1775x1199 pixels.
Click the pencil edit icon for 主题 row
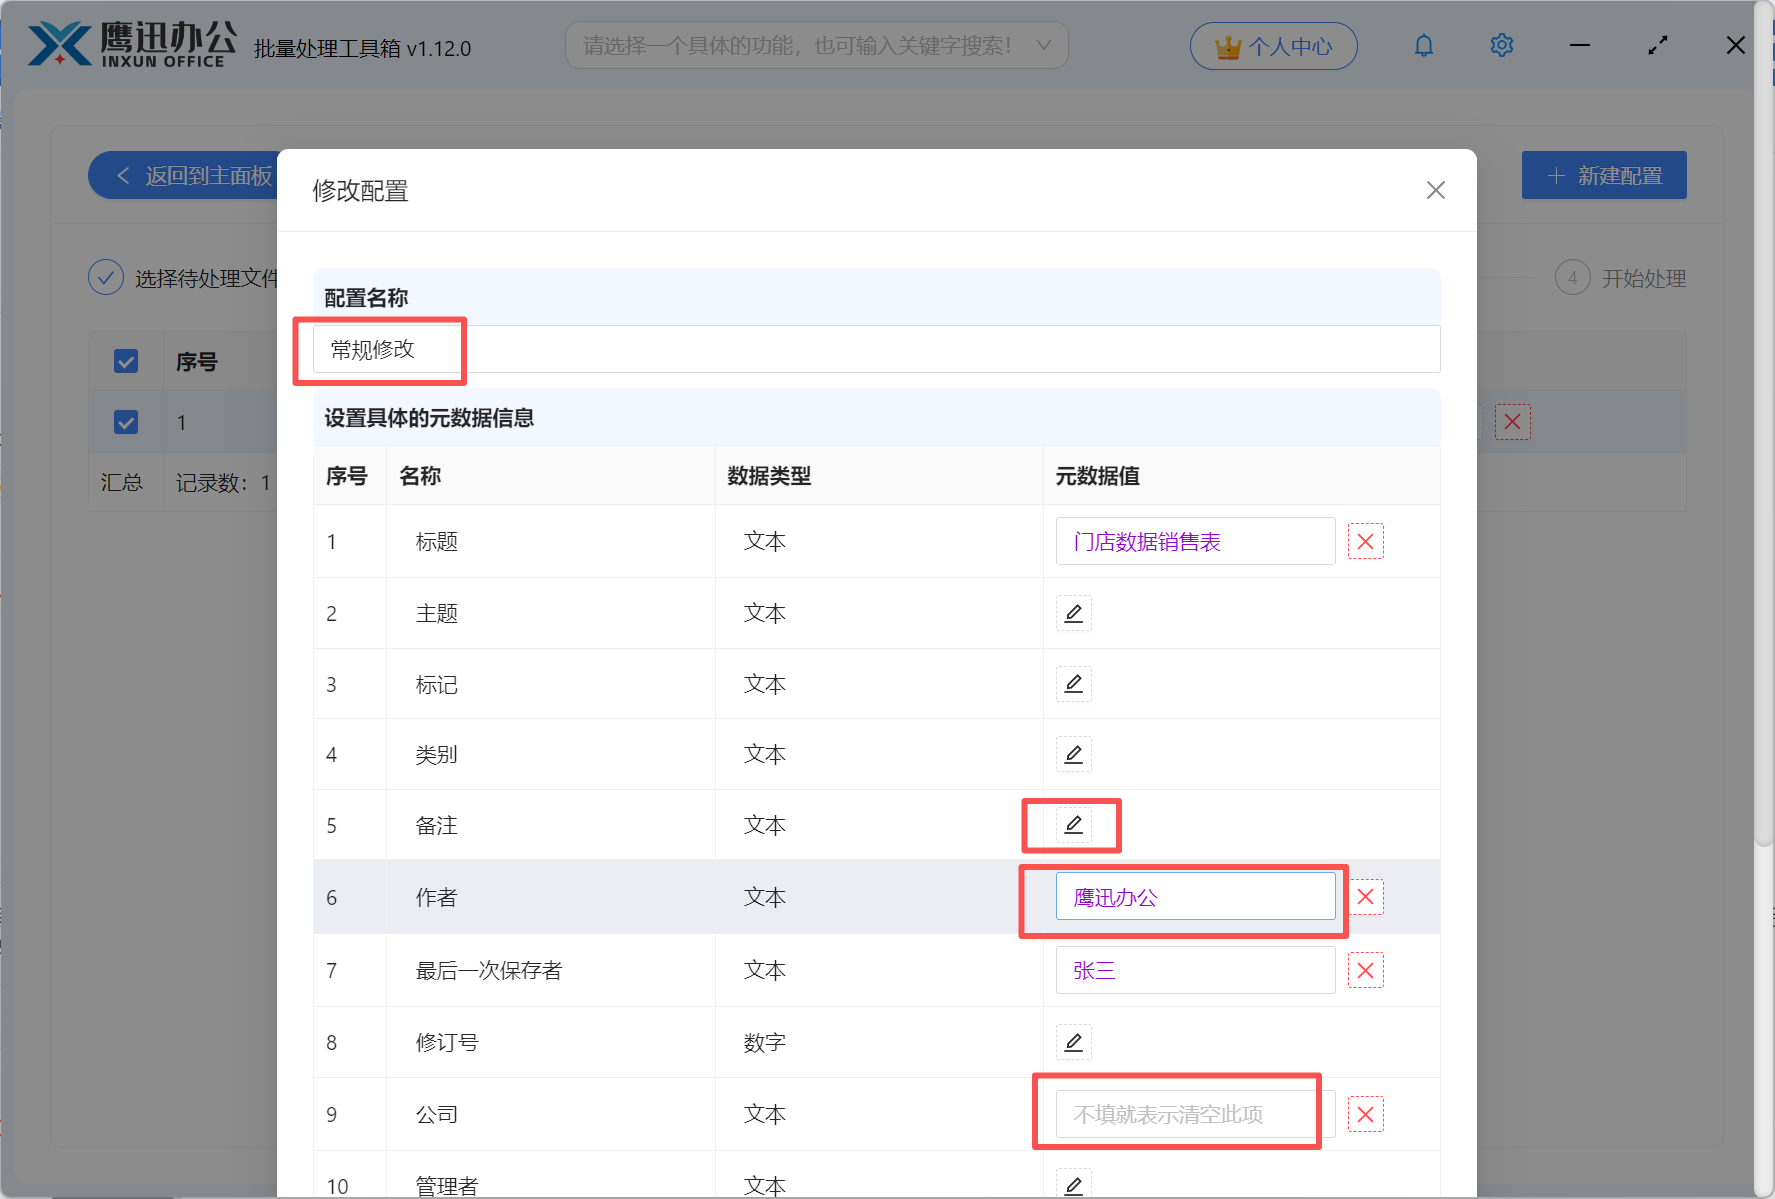(1073, 613)
